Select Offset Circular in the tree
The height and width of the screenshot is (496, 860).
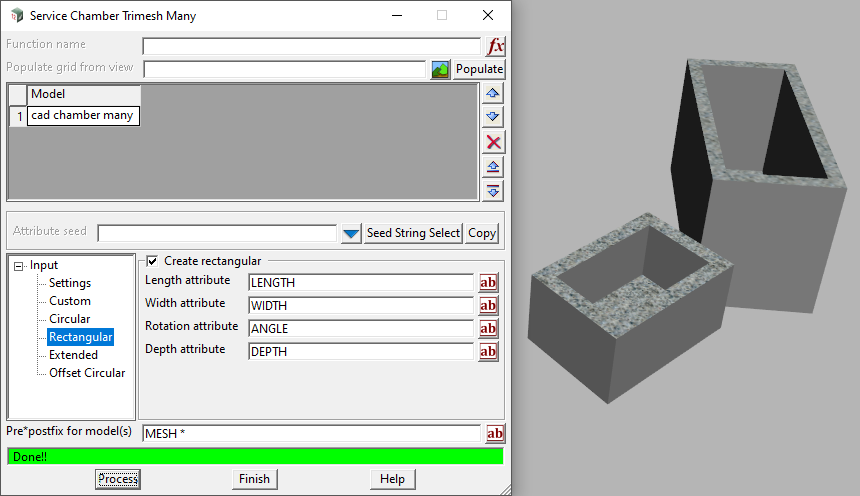pos(87,373)
